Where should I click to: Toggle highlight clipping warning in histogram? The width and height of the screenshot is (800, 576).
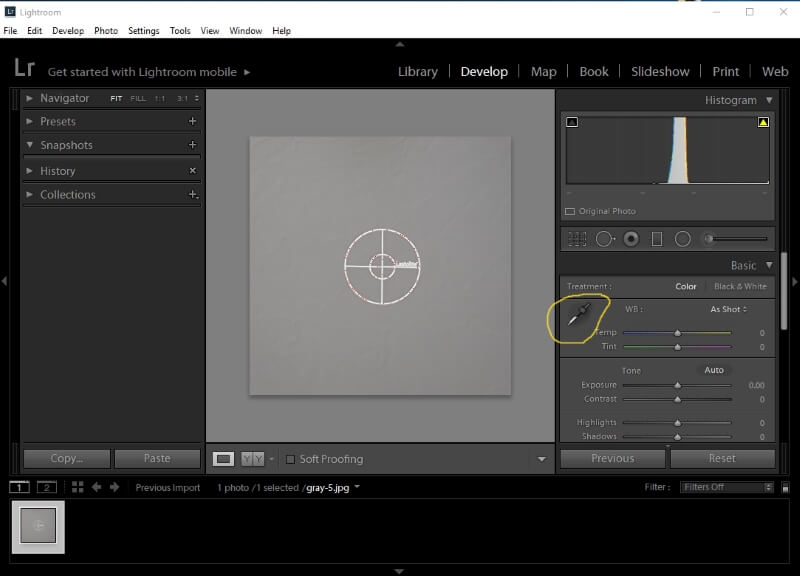[x=763, y=122]
